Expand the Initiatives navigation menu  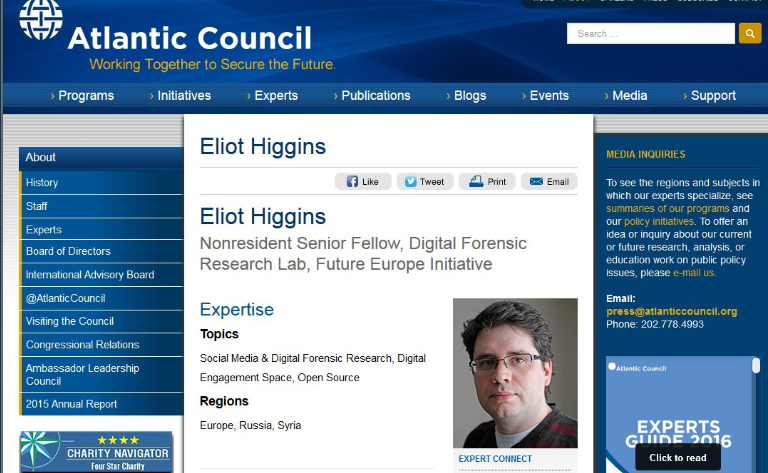(x=180, y=95)
